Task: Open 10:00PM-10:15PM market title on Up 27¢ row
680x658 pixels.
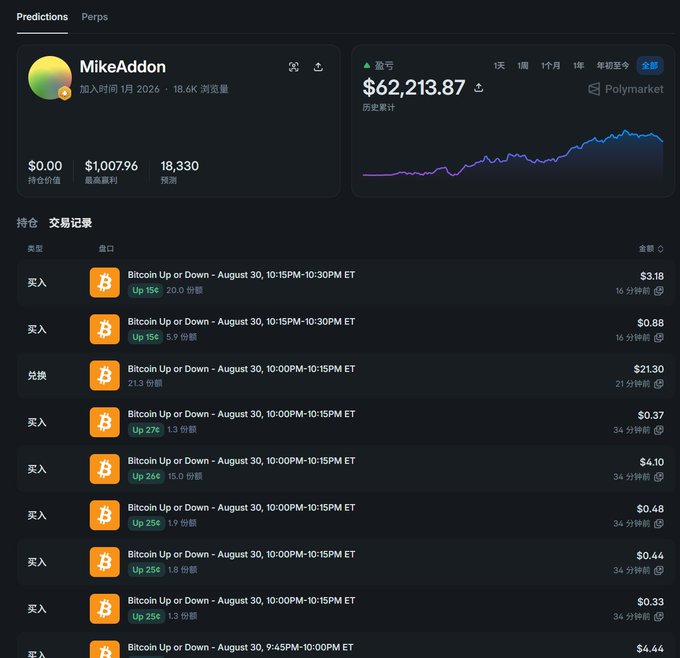Action: (241, 414)
